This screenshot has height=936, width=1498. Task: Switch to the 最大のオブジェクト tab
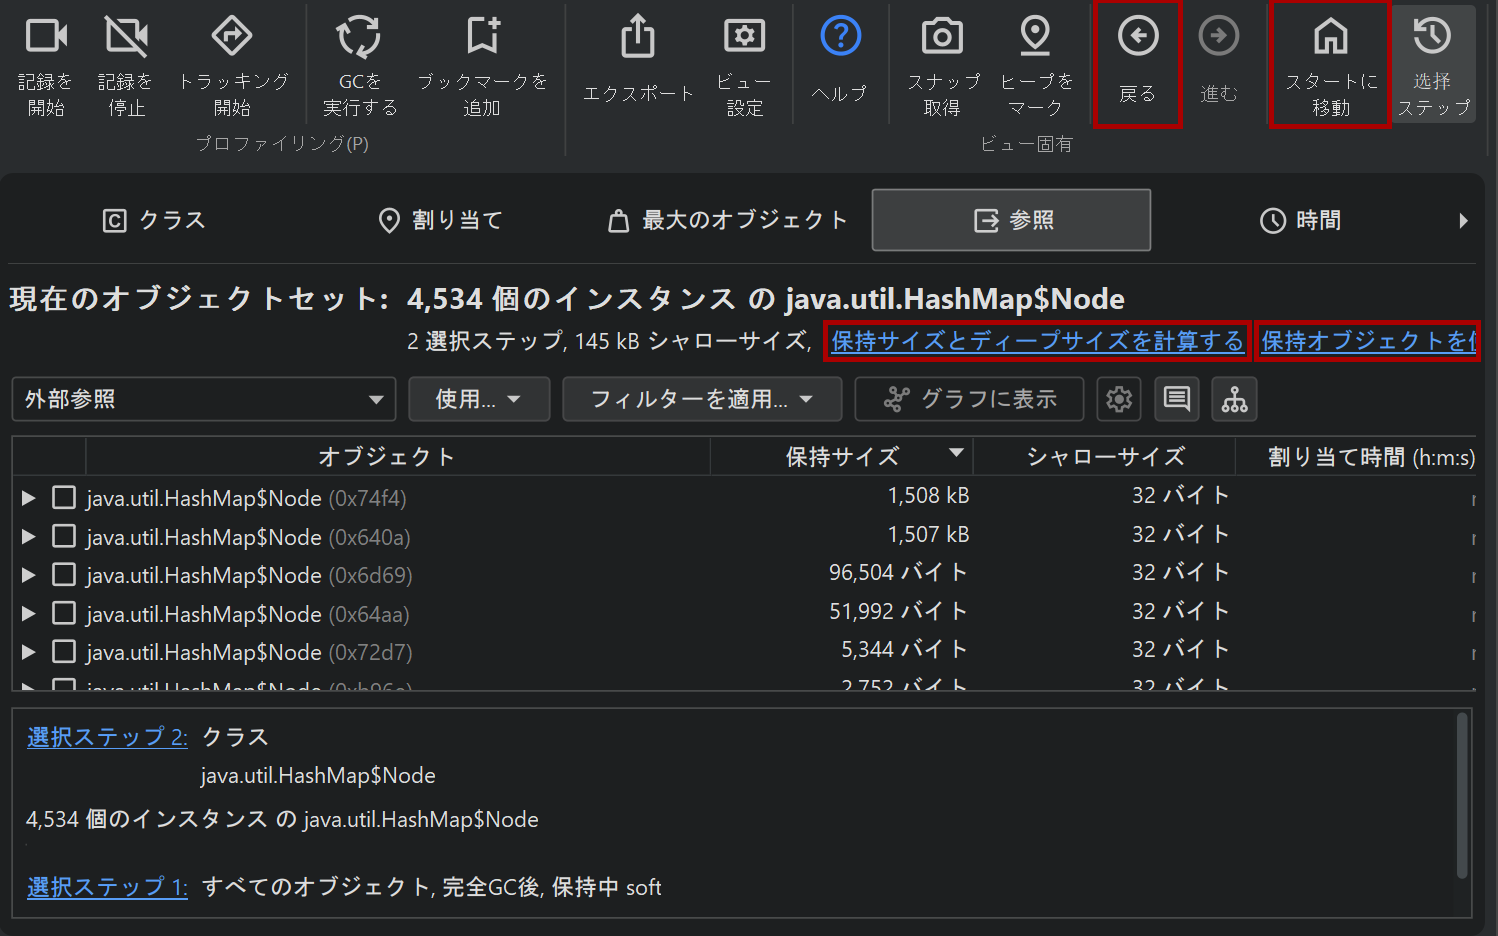(728, 220)
